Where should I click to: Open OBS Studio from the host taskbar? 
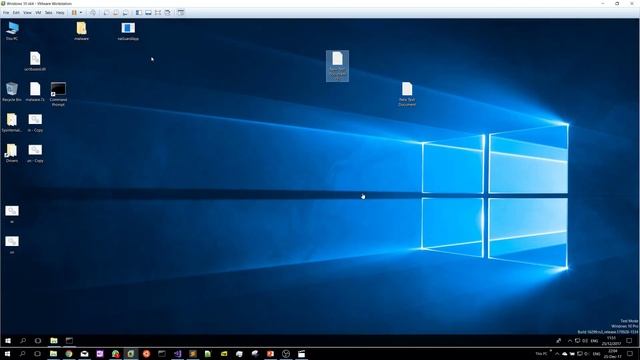(286, 354)
